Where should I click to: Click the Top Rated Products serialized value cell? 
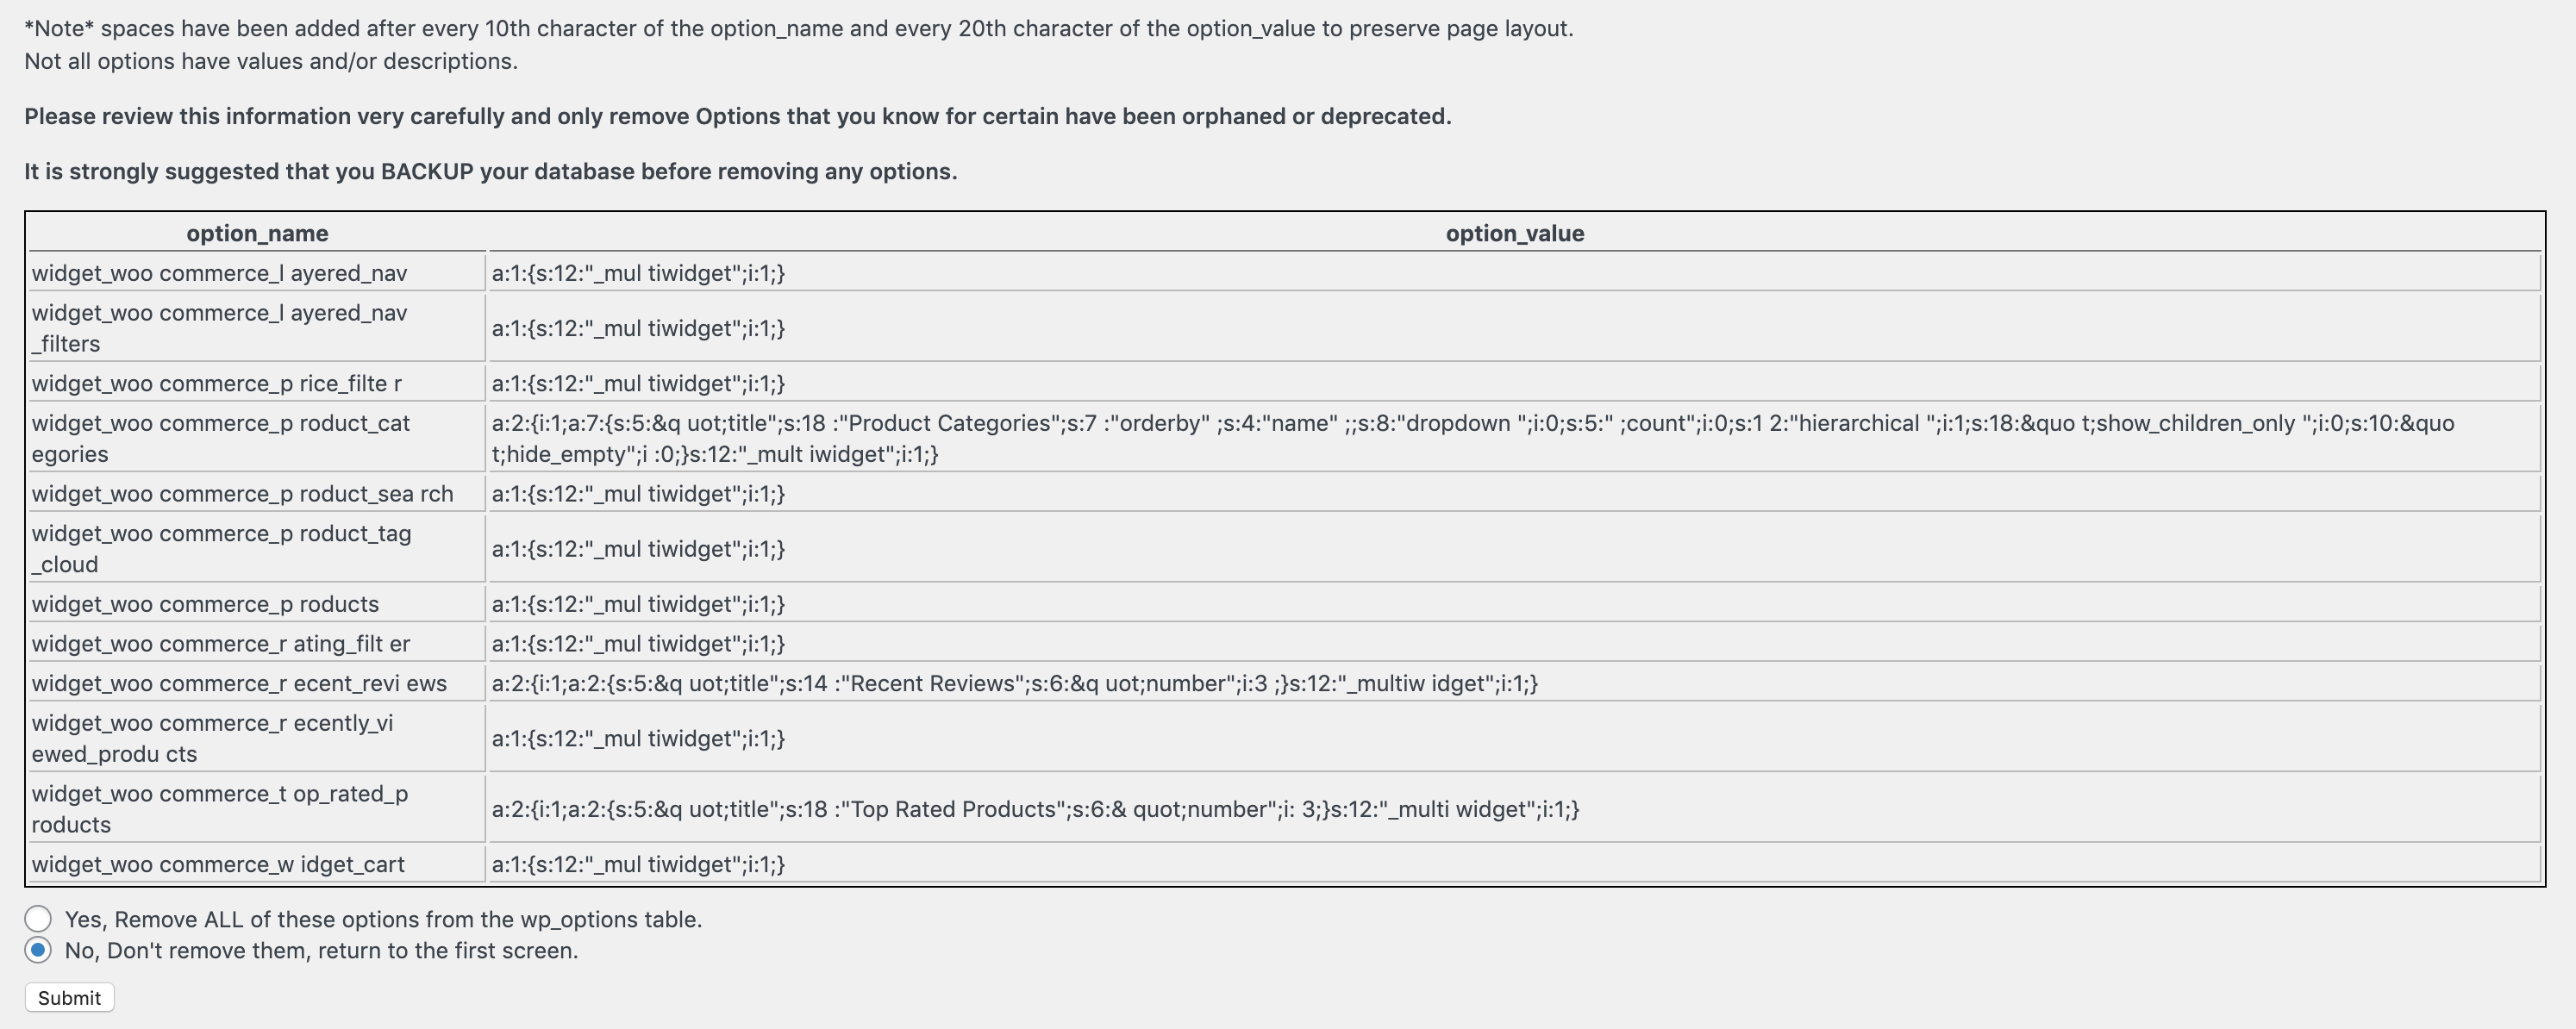point(1035,809)
